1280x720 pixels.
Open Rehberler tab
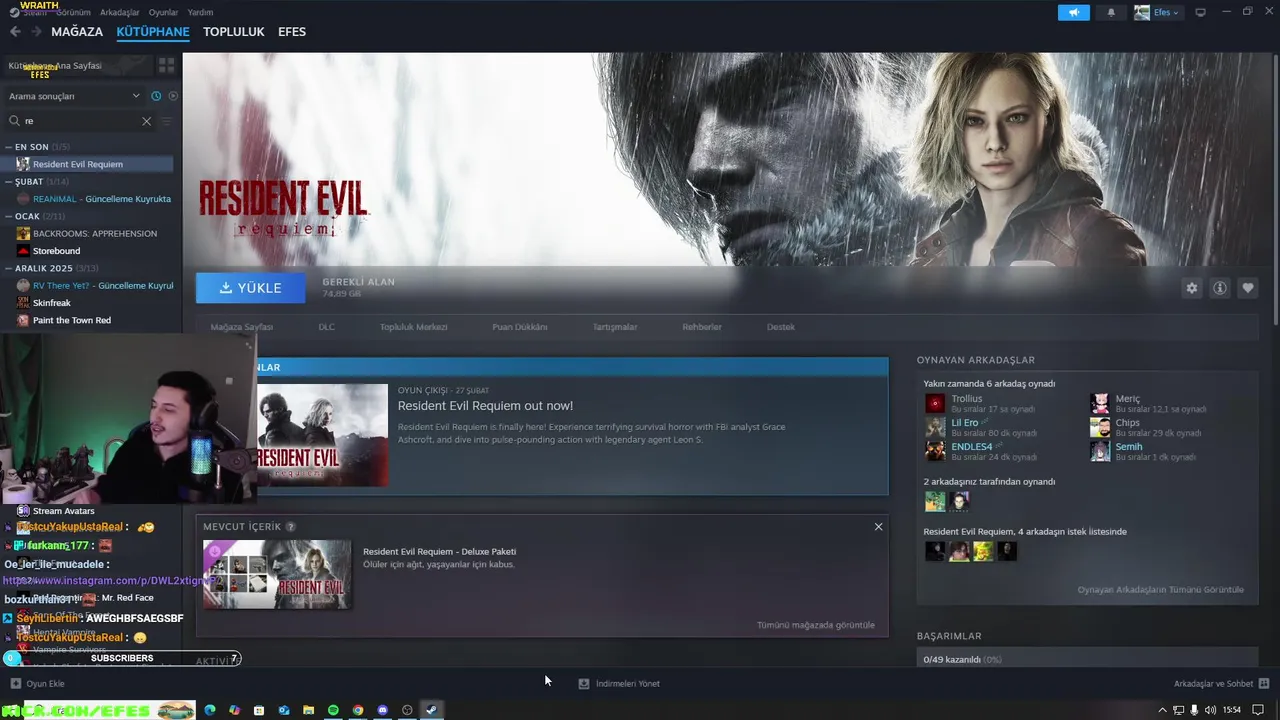pyautogui.click(x=702, y=327)
